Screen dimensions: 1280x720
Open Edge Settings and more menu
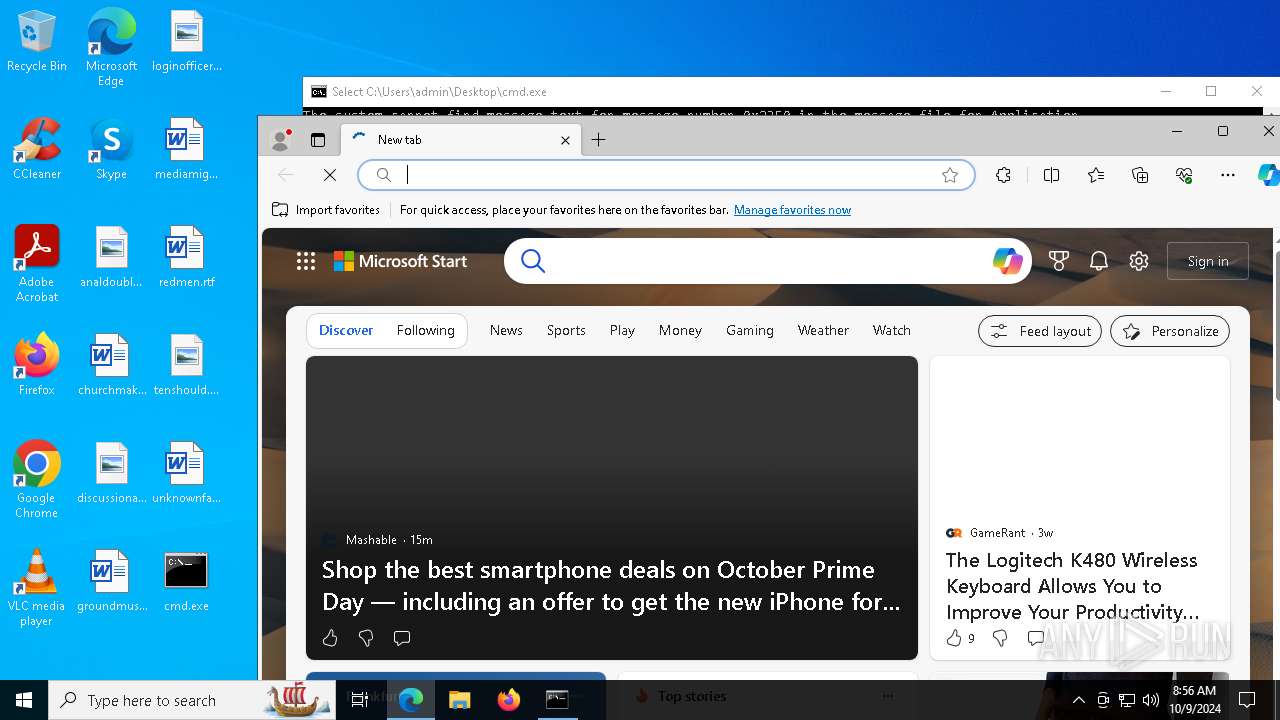[x=1228, y=175]
